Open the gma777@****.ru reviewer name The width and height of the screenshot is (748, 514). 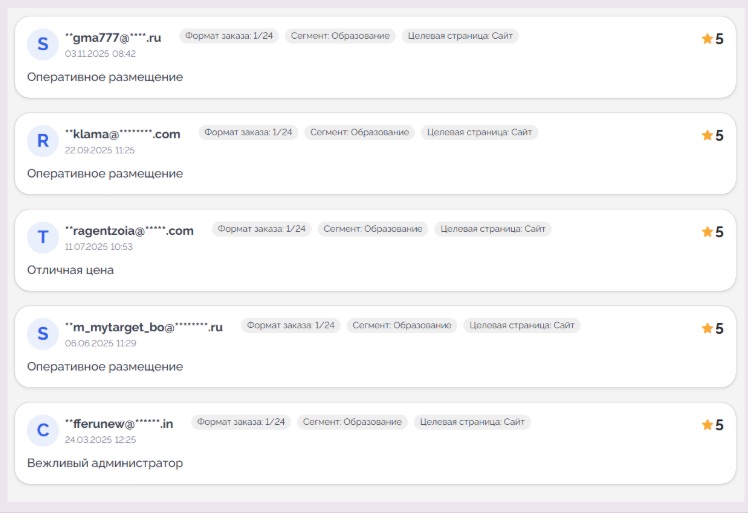(x=113, y=38)
